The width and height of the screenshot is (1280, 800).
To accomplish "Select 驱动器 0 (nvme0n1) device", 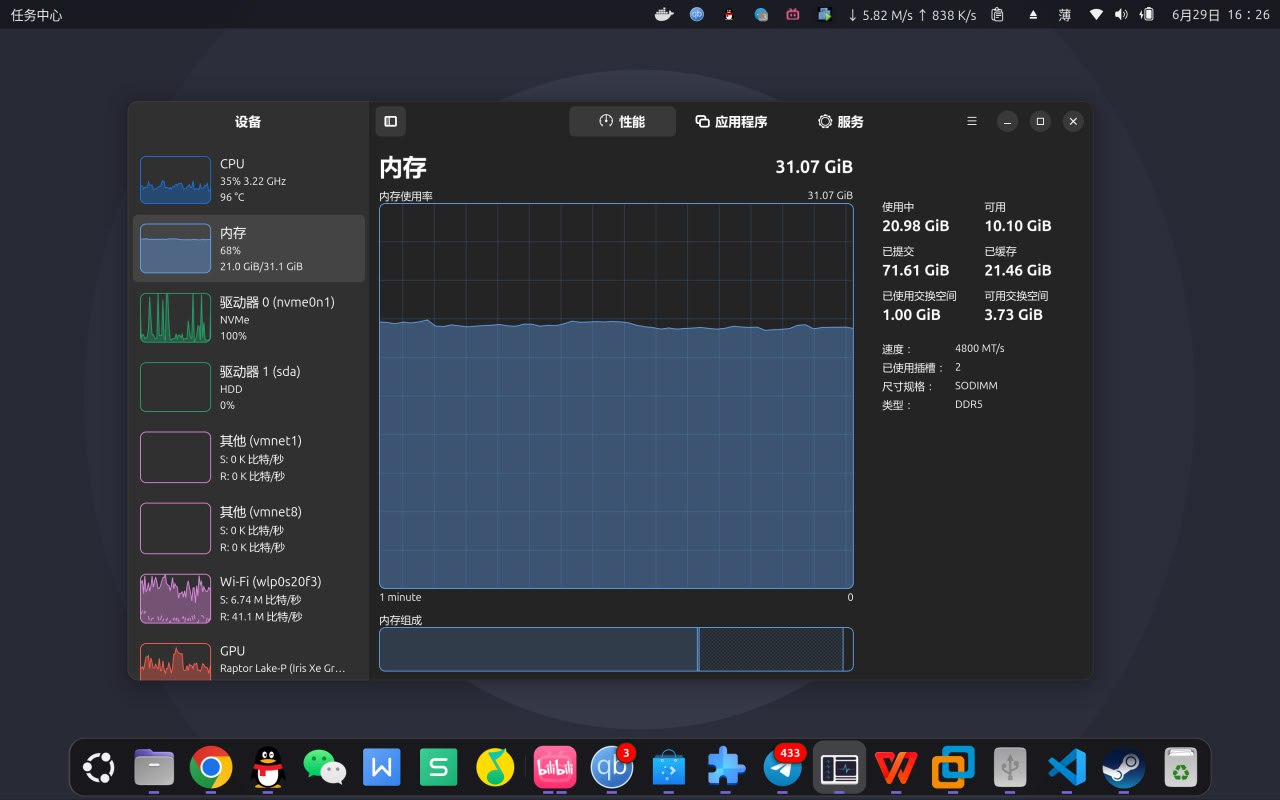I will tap(249, 318).
